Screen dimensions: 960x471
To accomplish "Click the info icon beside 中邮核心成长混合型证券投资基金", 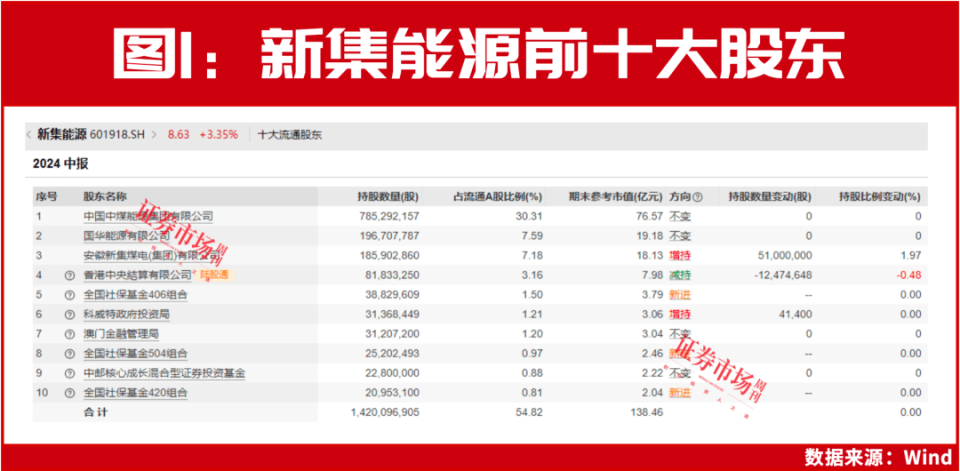I will coord(70,373).
